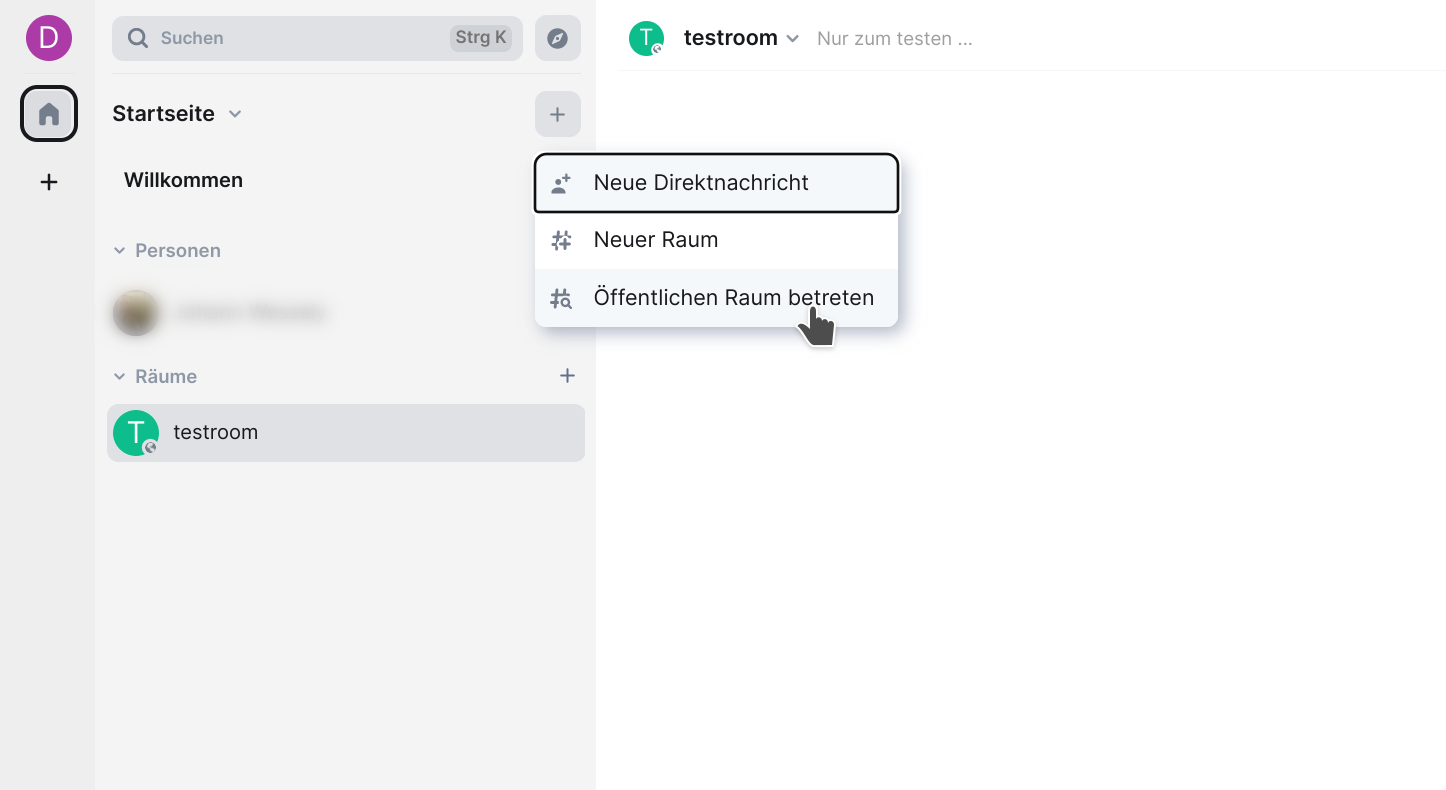The height and width of the screenshot is (790, 1446).
Task: Click the plus button beside Startseite
Action: (x=557, y=114)
